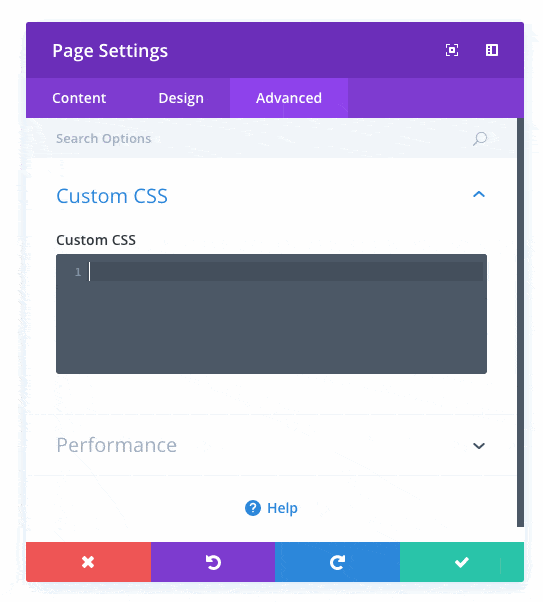
Task: Click inside the Custom CSS code editor
Action: point(271,314)
